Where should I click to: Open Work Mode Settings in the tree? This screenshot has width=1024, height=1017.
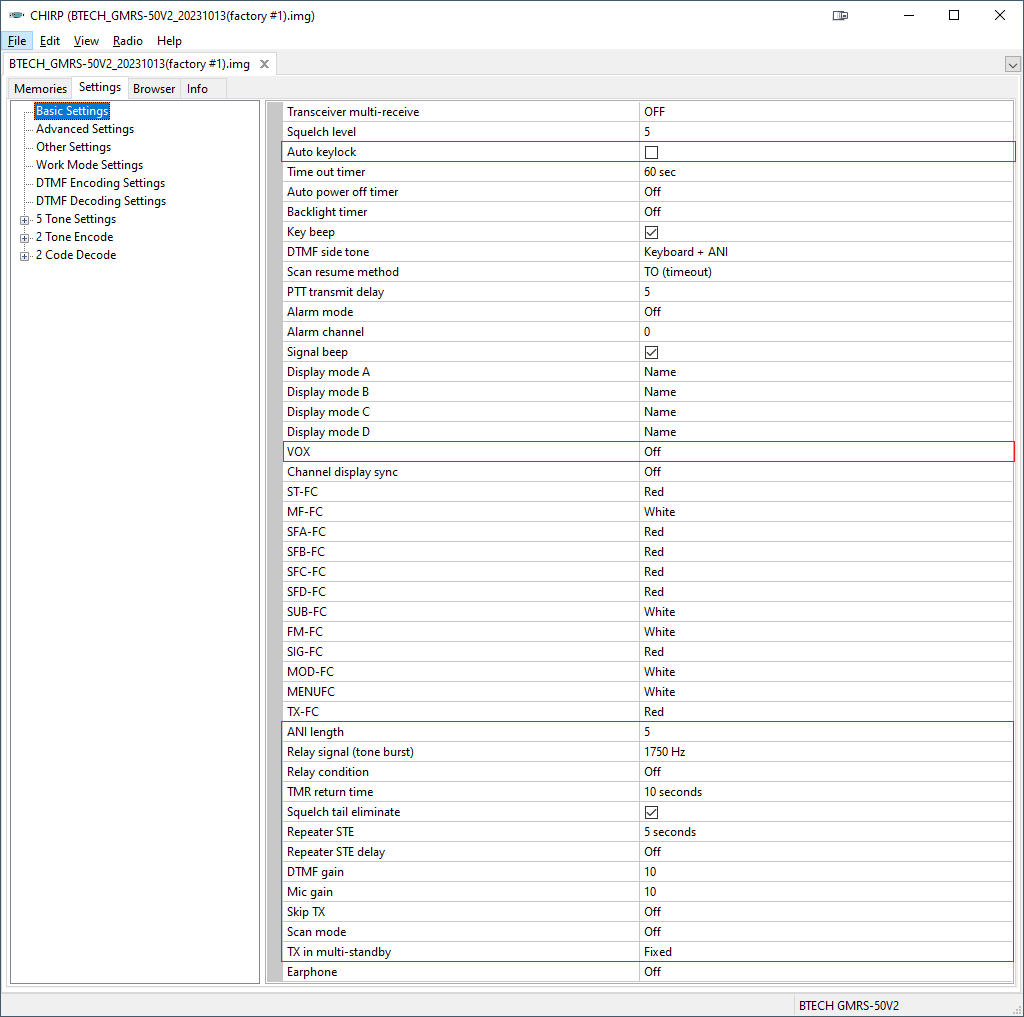[x=89, y=165]
